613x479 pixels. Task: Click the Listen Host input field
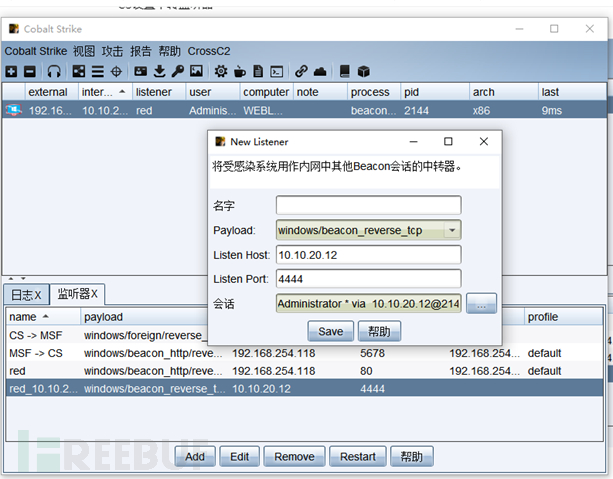[368, 255]
